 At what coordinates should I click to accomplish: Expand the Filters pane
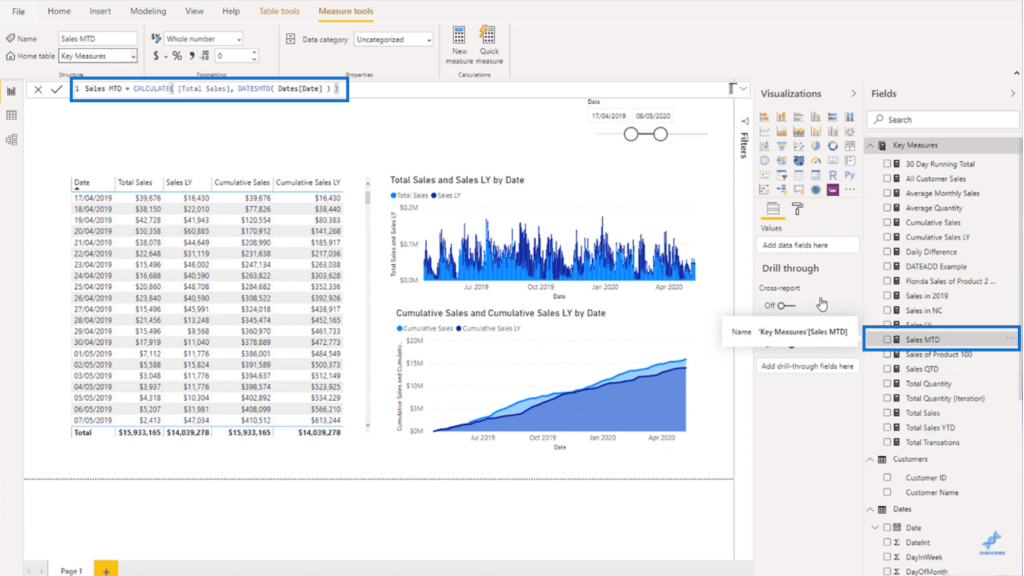744,121
